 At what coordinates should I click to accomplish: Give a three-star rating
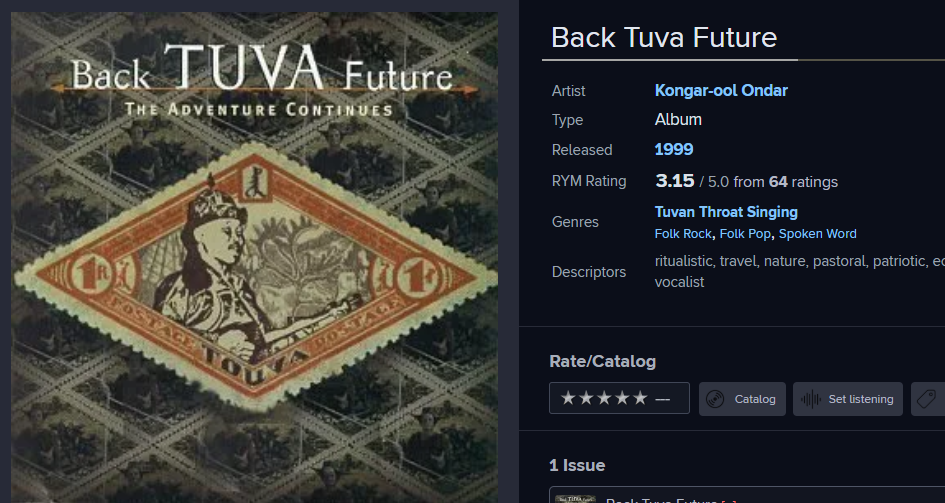[604, 398]
